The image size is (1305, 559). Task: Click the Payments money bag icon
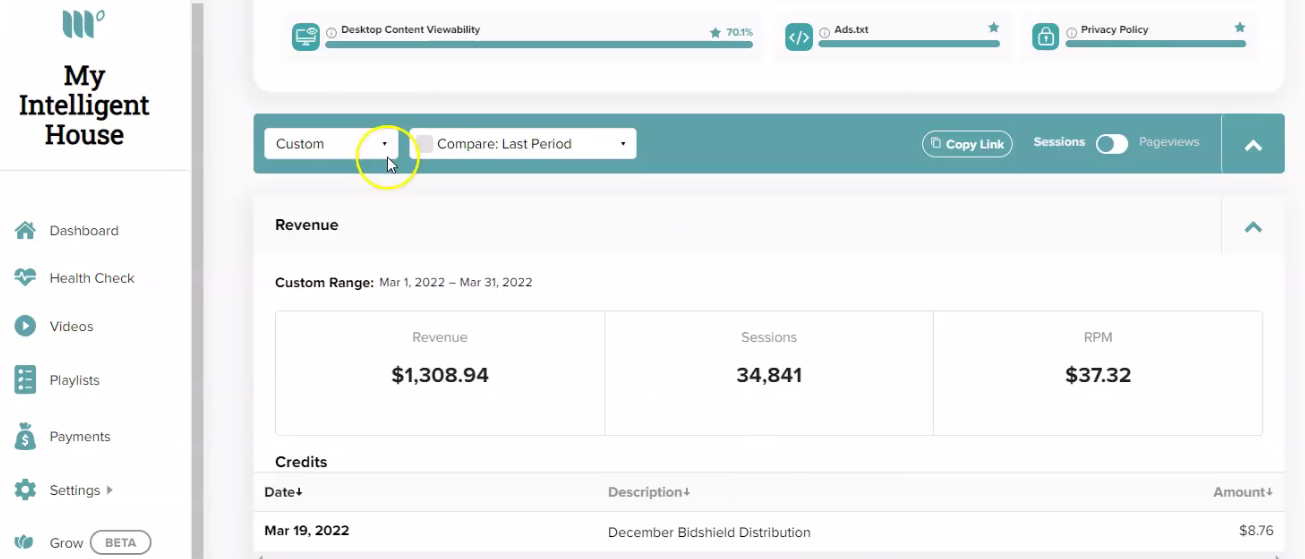tap(25, 436)
